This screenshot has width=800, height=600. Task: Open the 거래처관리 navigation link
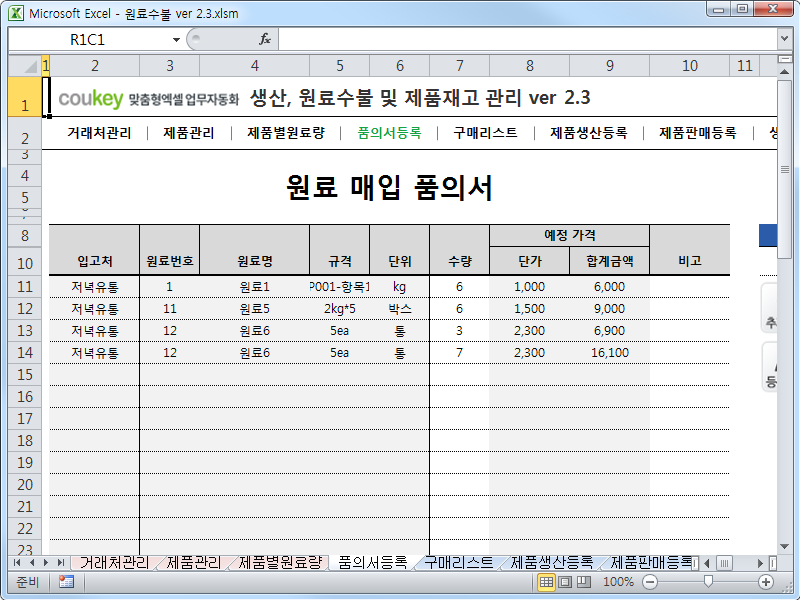tap(99, 133)
